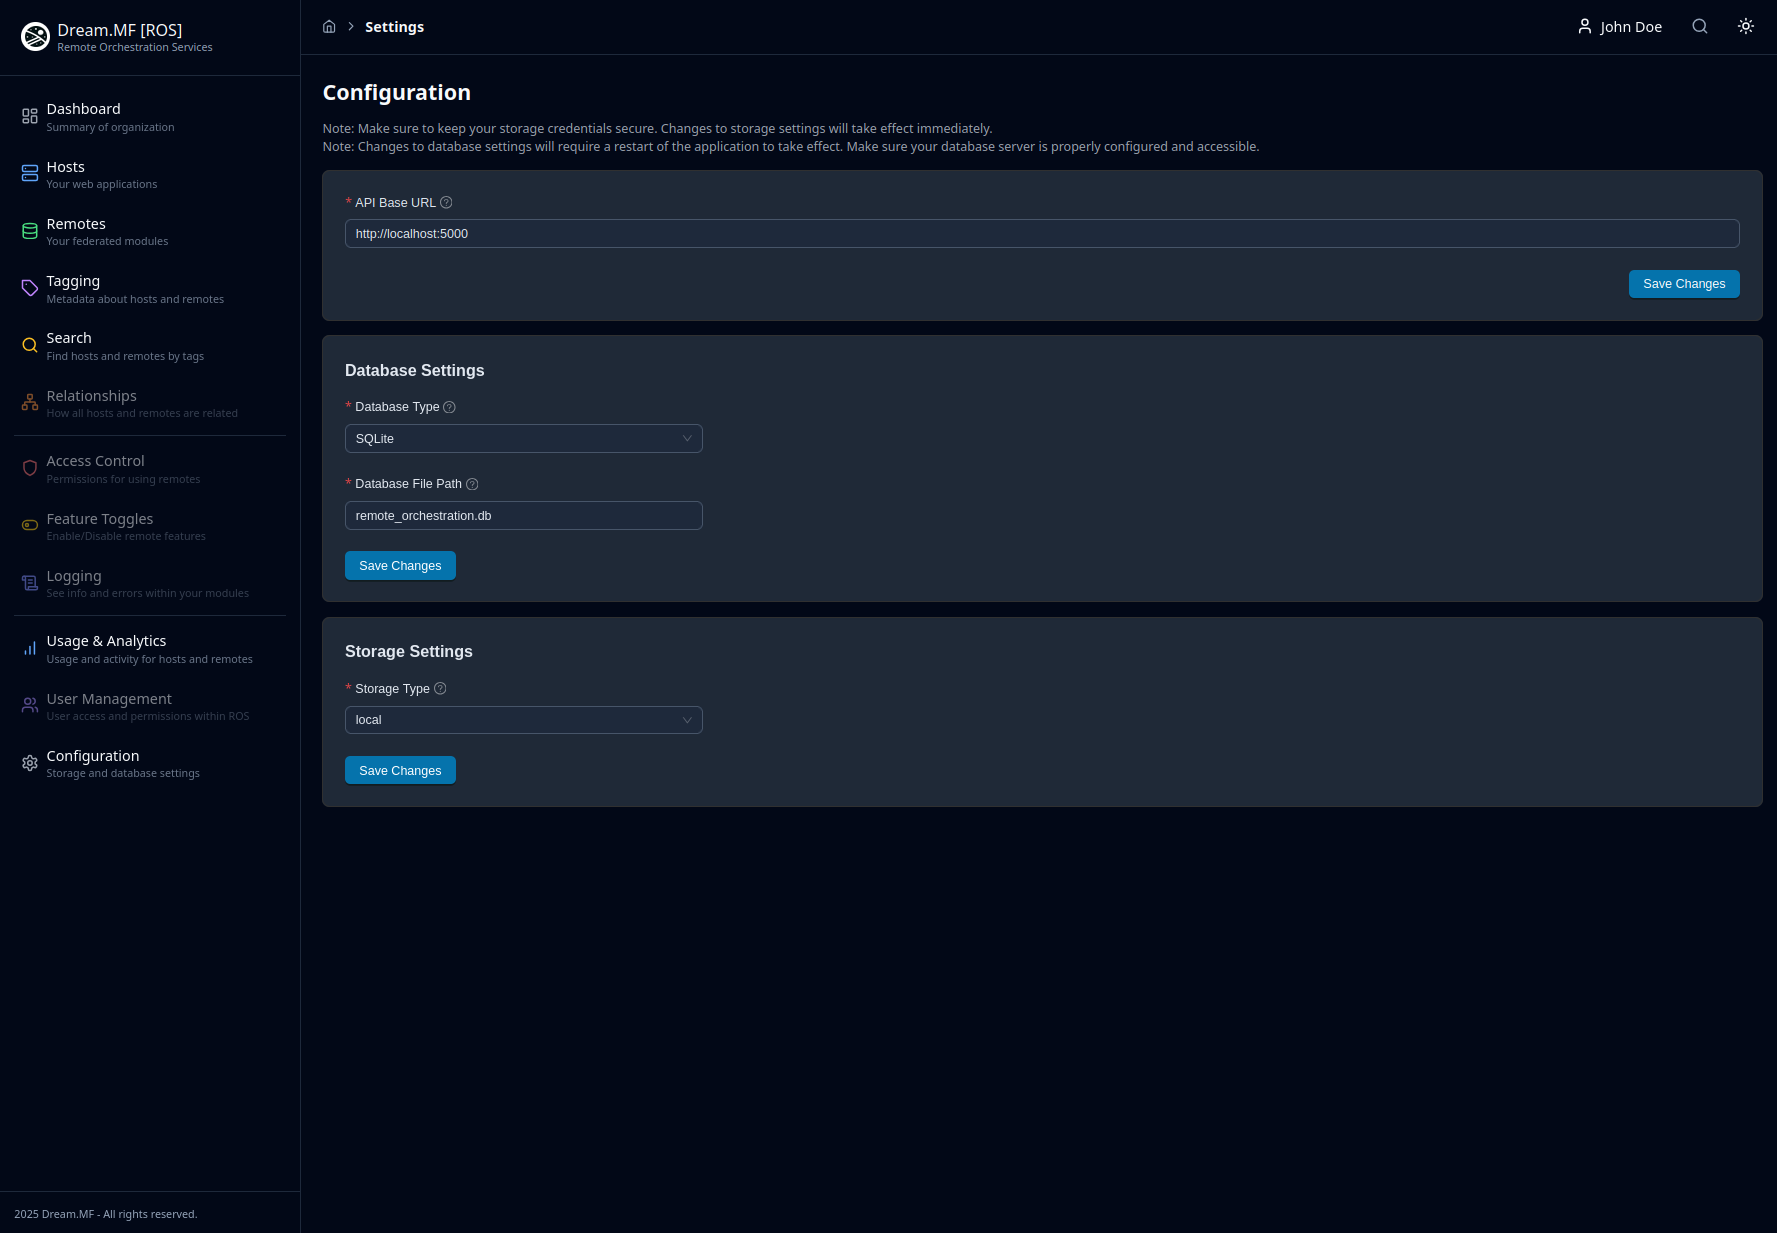Open the Database Type SQLite dropdown

(523, 439)
